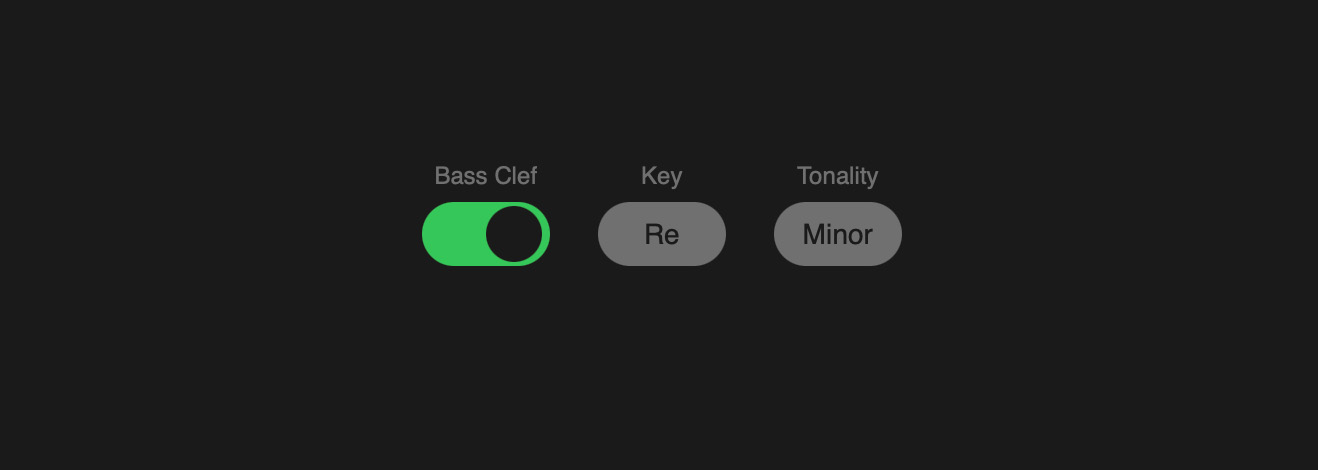Screen dimensions: 1318x470
Task: Click the Minor tonality button
Action: 838,234
